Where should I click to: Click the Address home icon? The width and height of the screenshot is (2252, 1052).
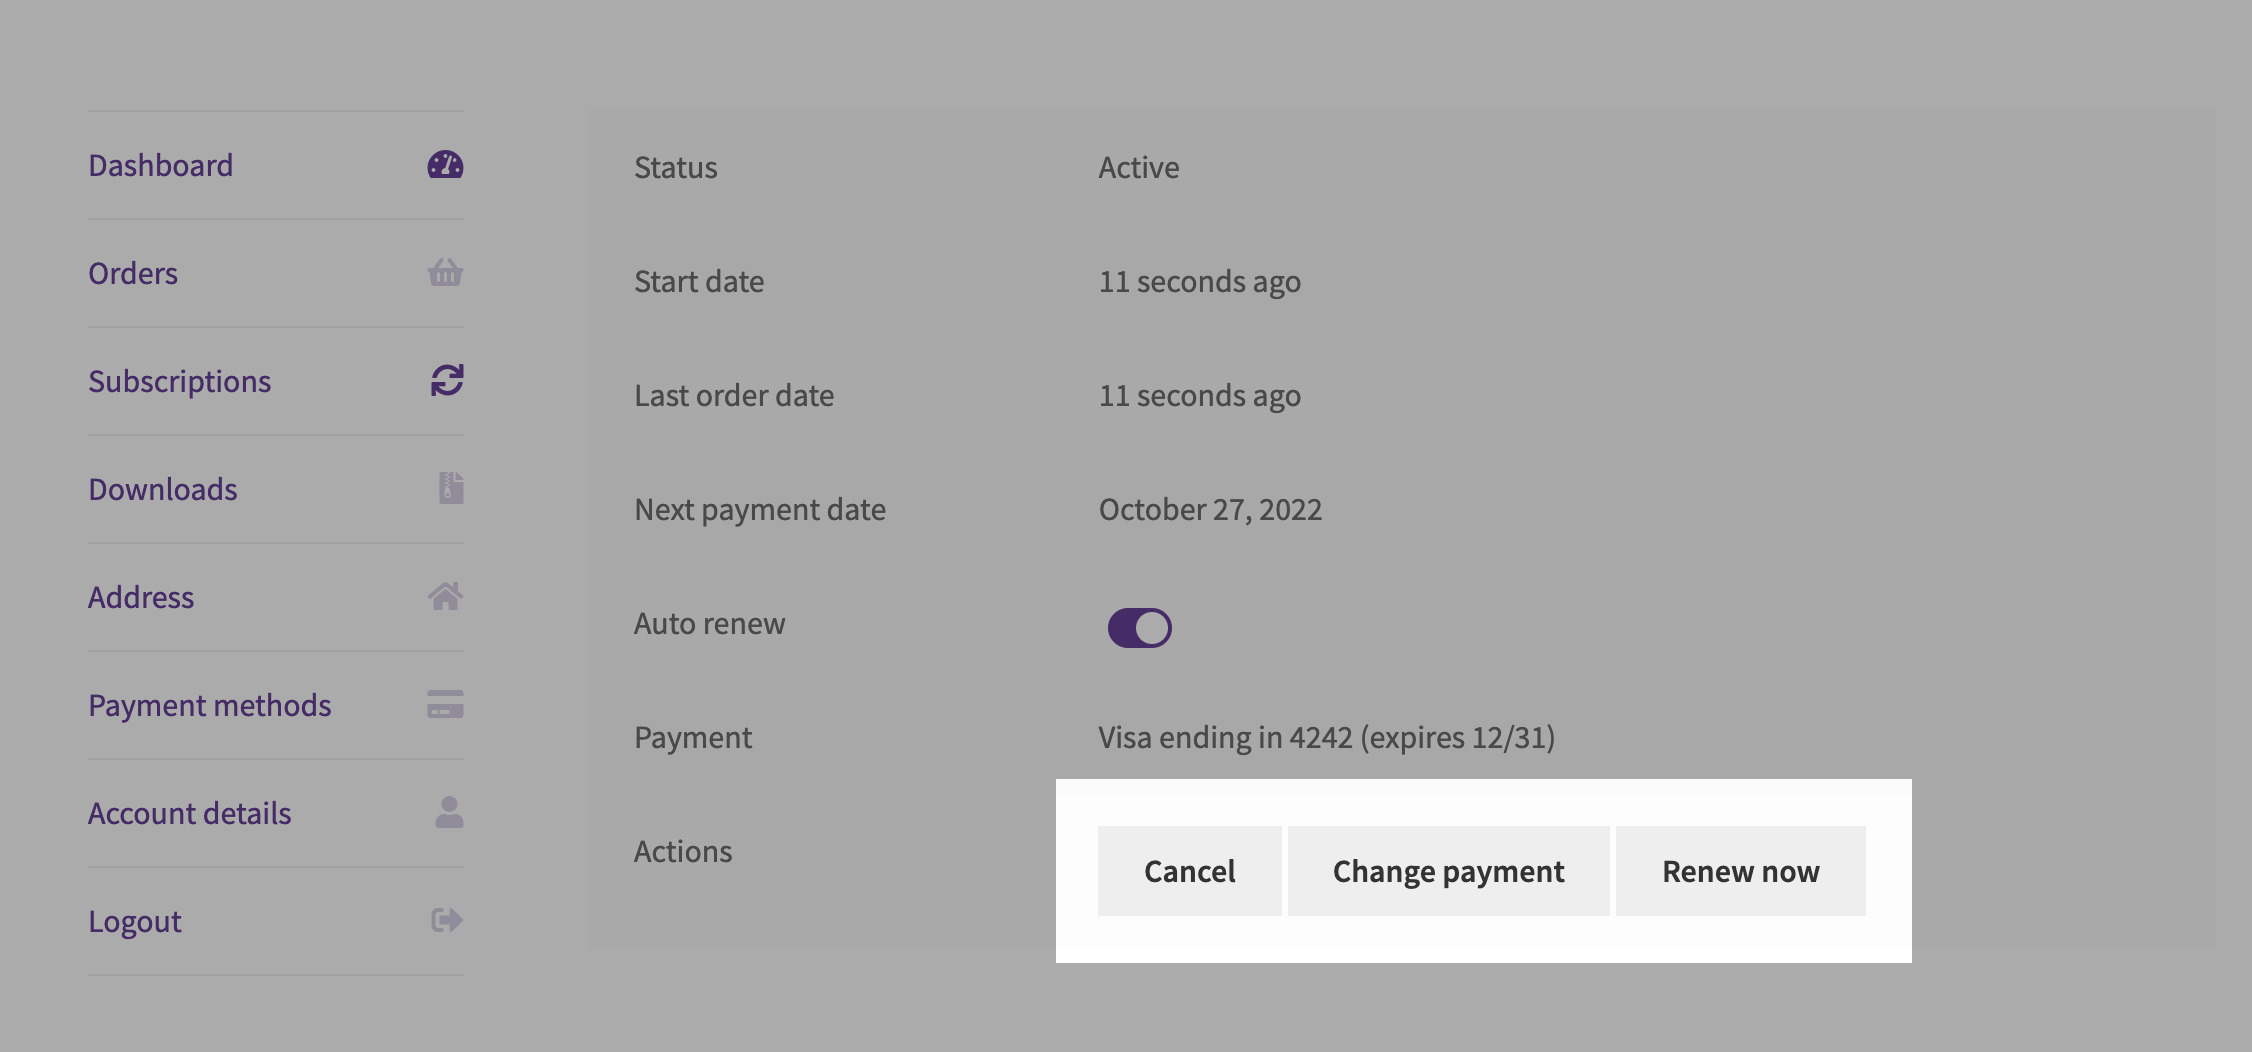pyautogui.click(x=446, y=597)
